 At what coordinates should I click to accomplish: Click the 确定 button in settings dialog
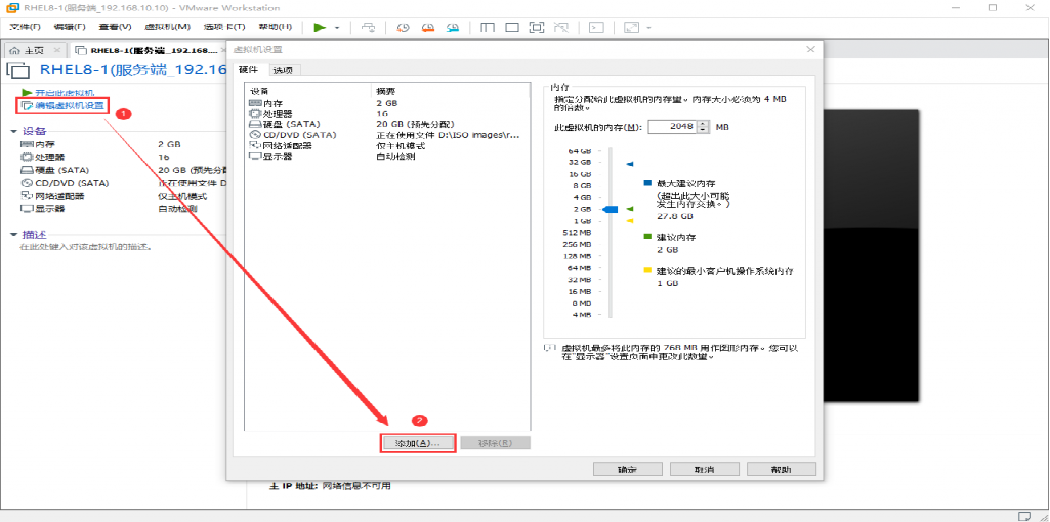pyautogui.click(x=628, y=469)
